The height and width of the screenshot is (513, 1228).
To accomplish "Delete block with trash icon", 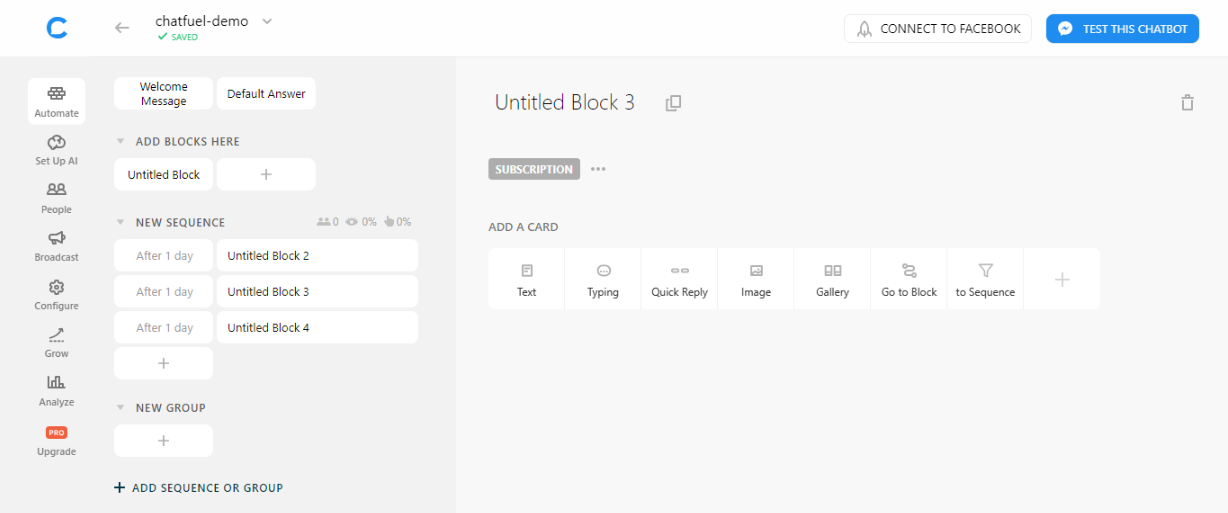I will point(1187,103).
